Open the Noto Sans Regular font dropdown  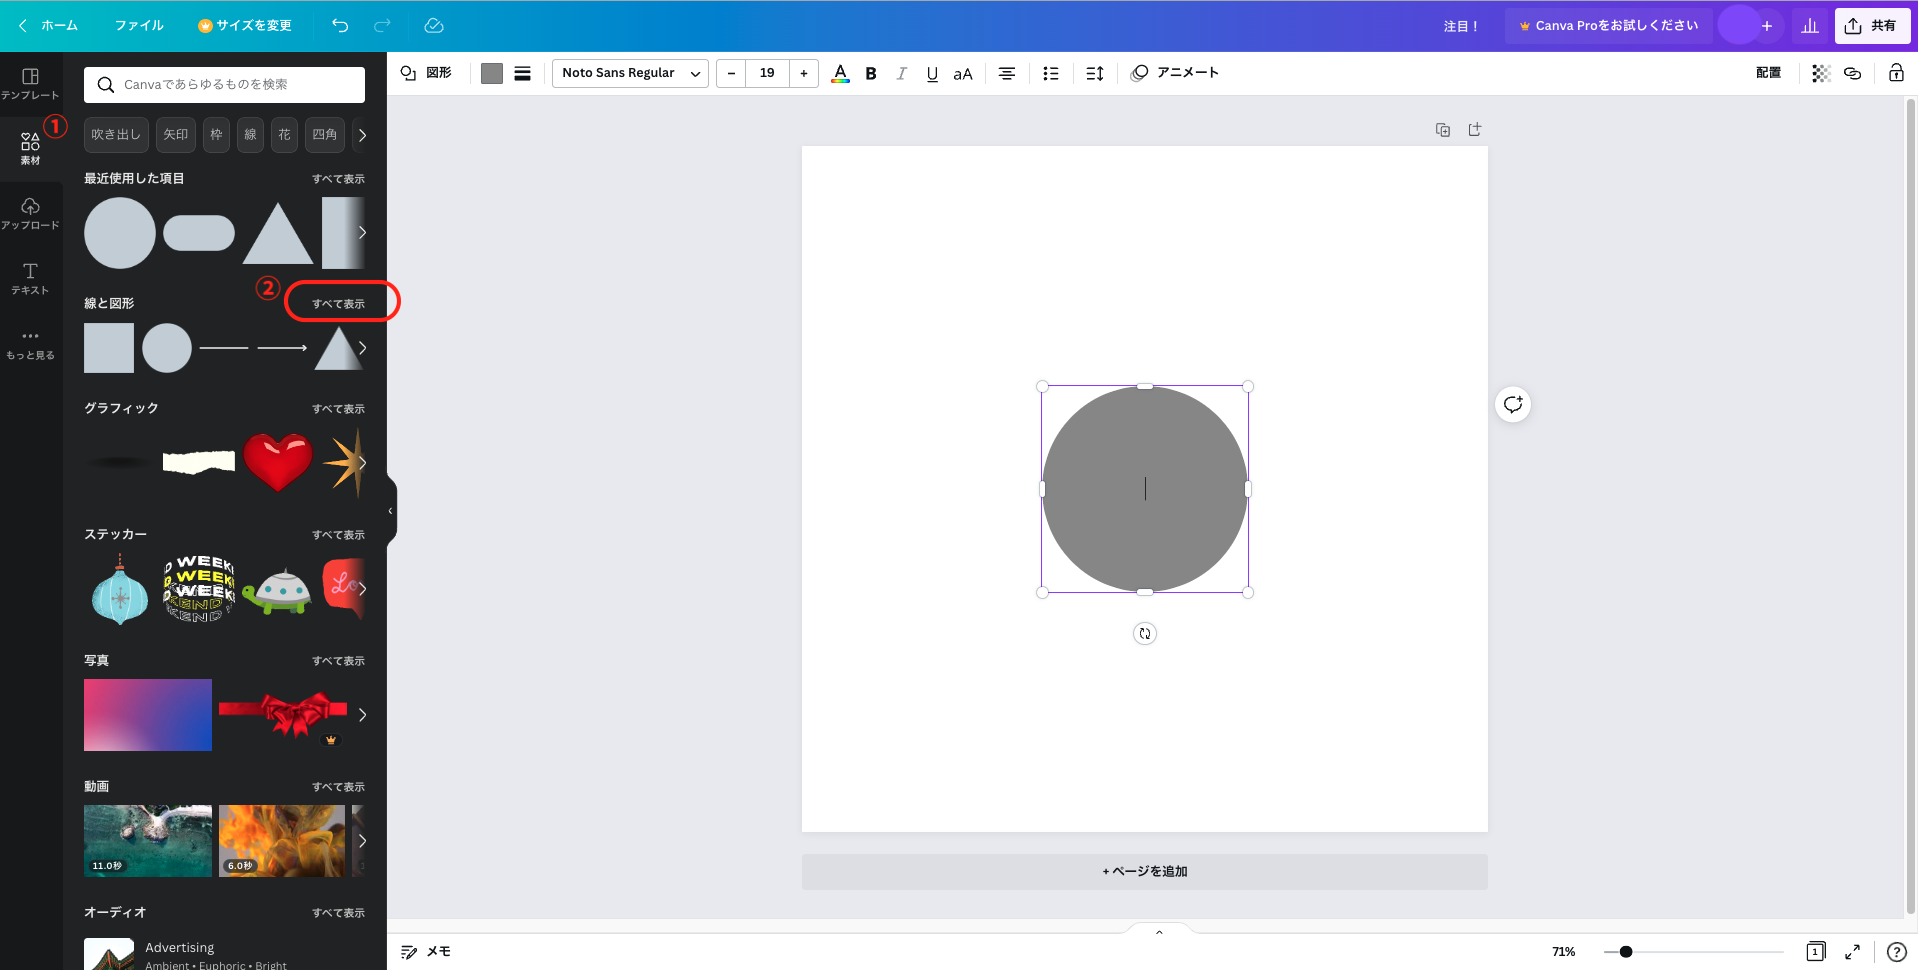[629, 72]
